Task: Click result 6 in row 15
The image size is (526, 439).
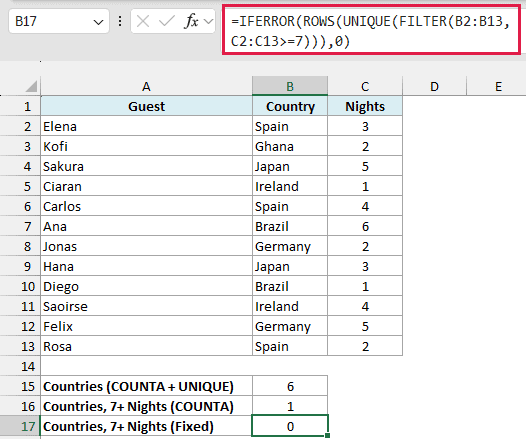Action: coord(290,386)
